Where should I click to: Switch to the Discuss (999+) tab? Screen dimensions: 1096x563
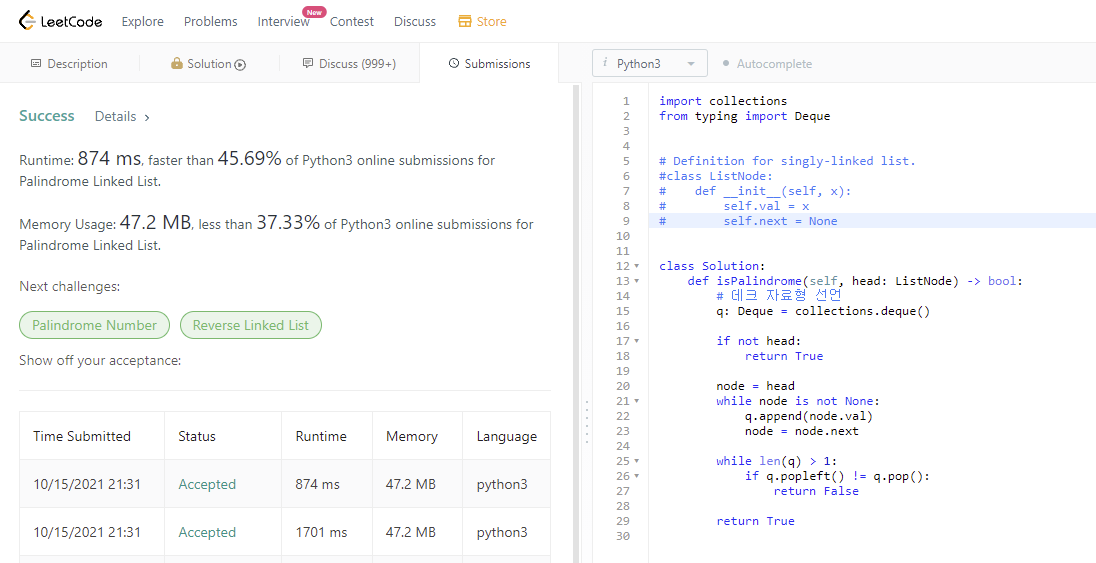[349, 64]
